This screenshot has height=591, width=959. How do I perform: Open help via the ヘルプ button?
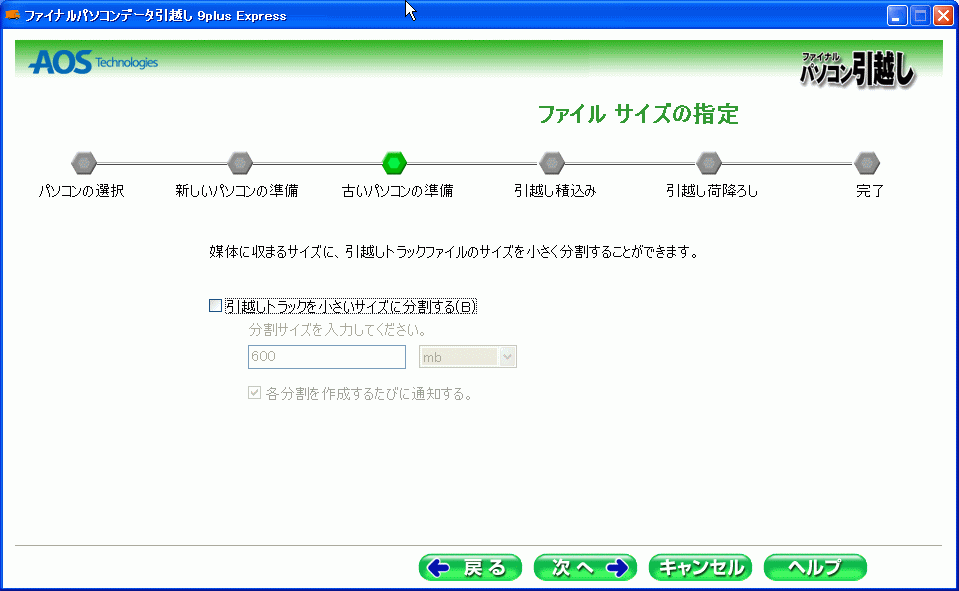point(814,568)
